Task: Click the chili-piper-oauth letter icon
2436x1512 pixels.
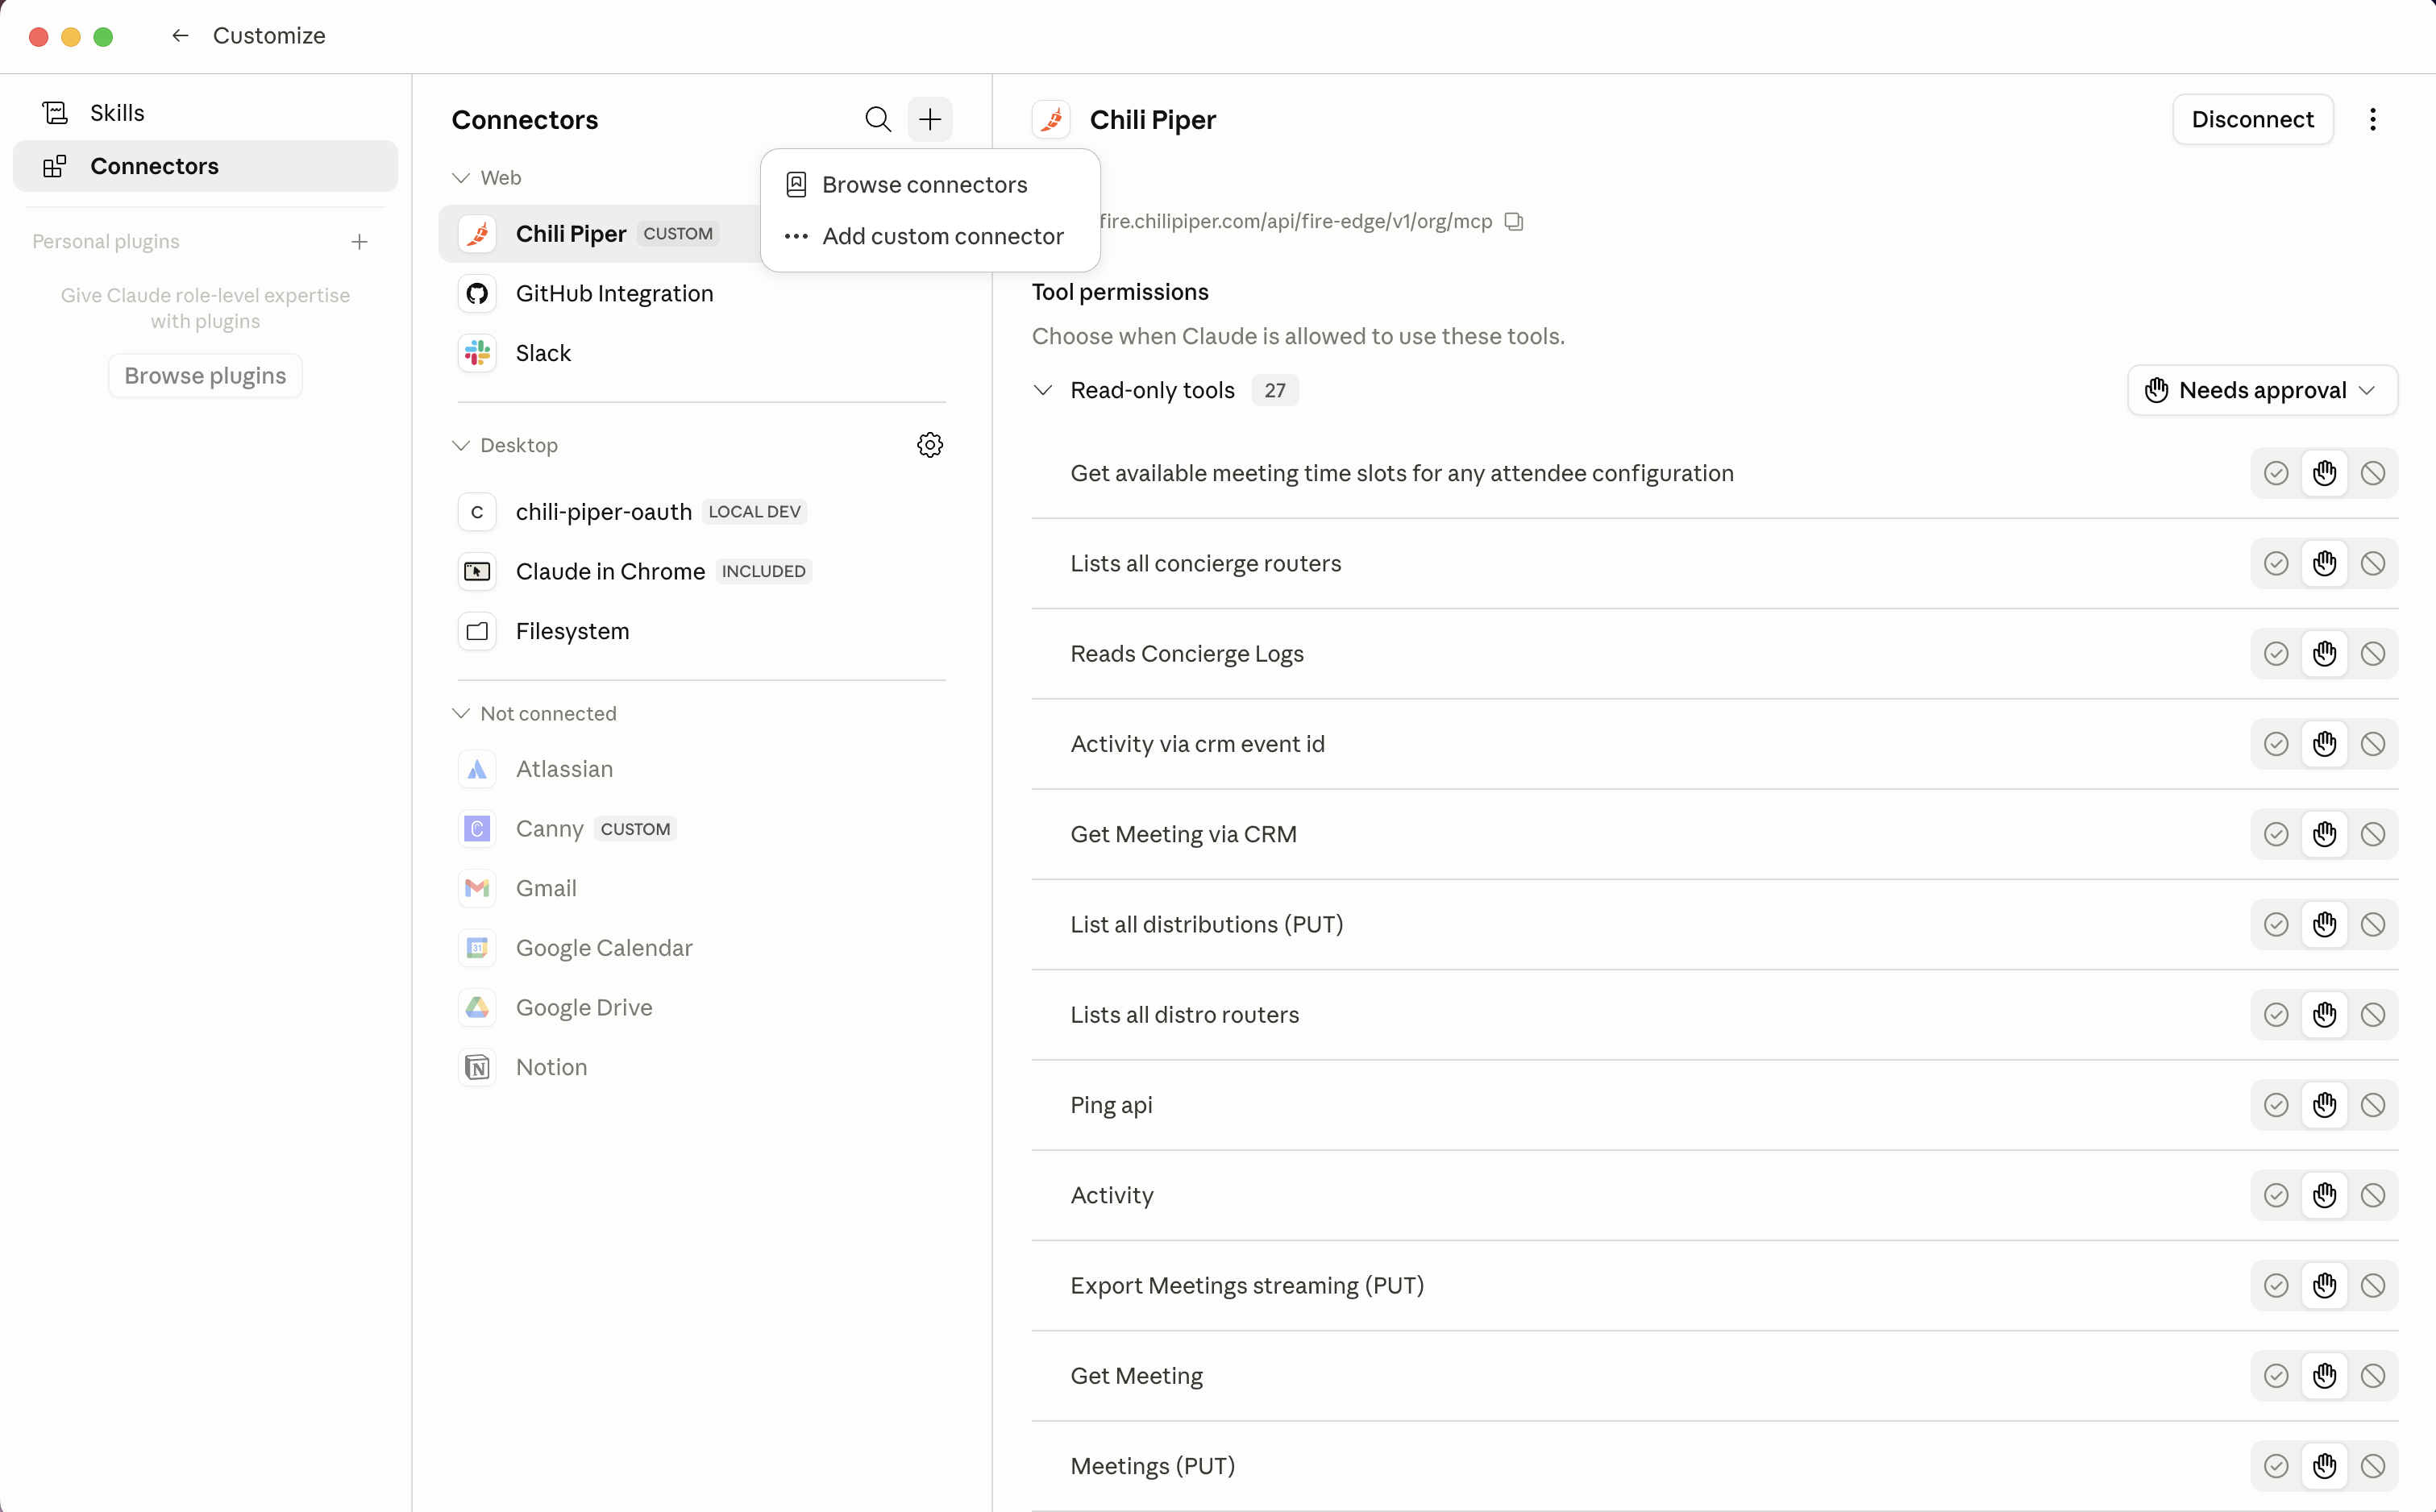Action: (x=477, y=512)
